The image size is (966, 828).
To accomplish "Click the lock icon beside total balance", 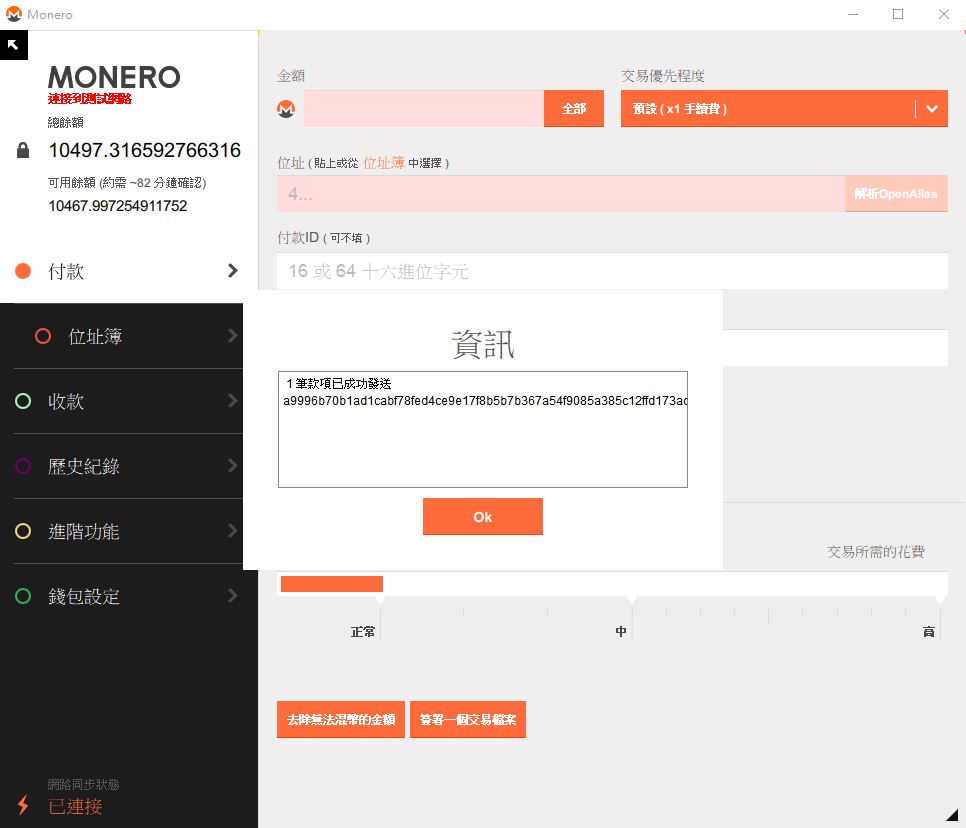I will pyautogui.click(x=23, y=150).
